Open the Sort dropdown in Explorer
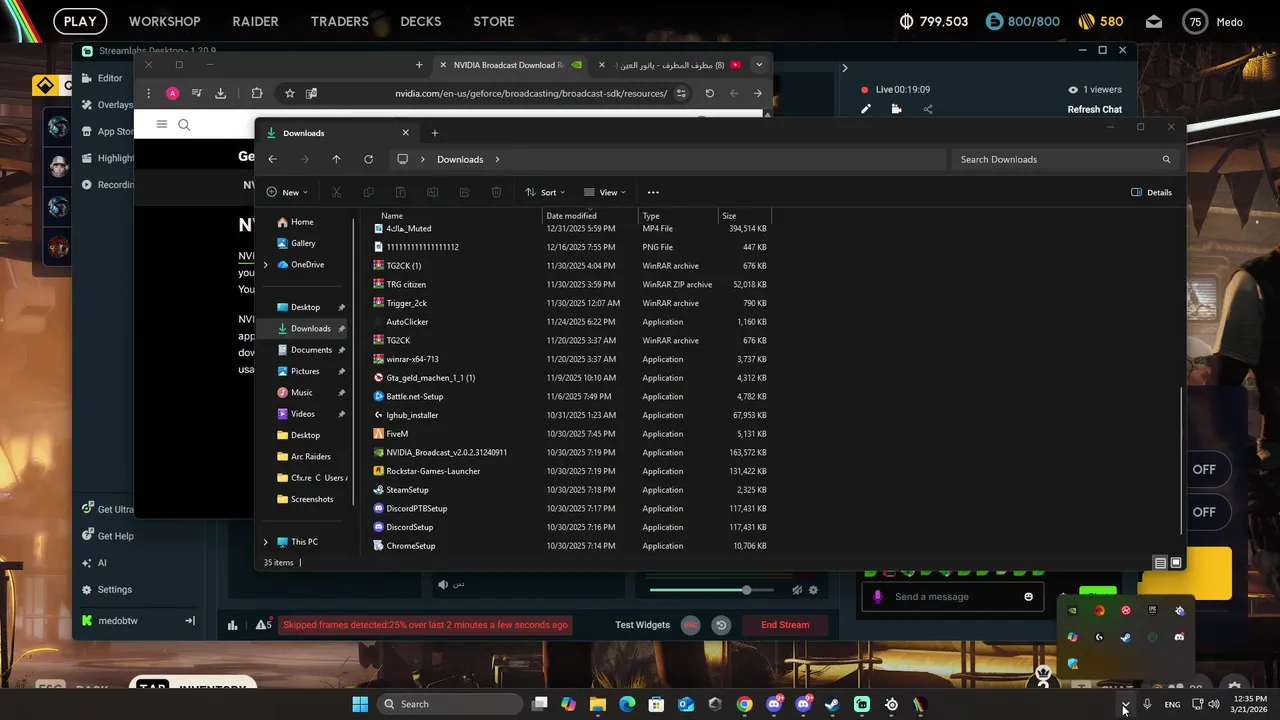Image resolution: width=1280 pixels, height=720 pixels. pyautogui.click(x=545, y=192)
